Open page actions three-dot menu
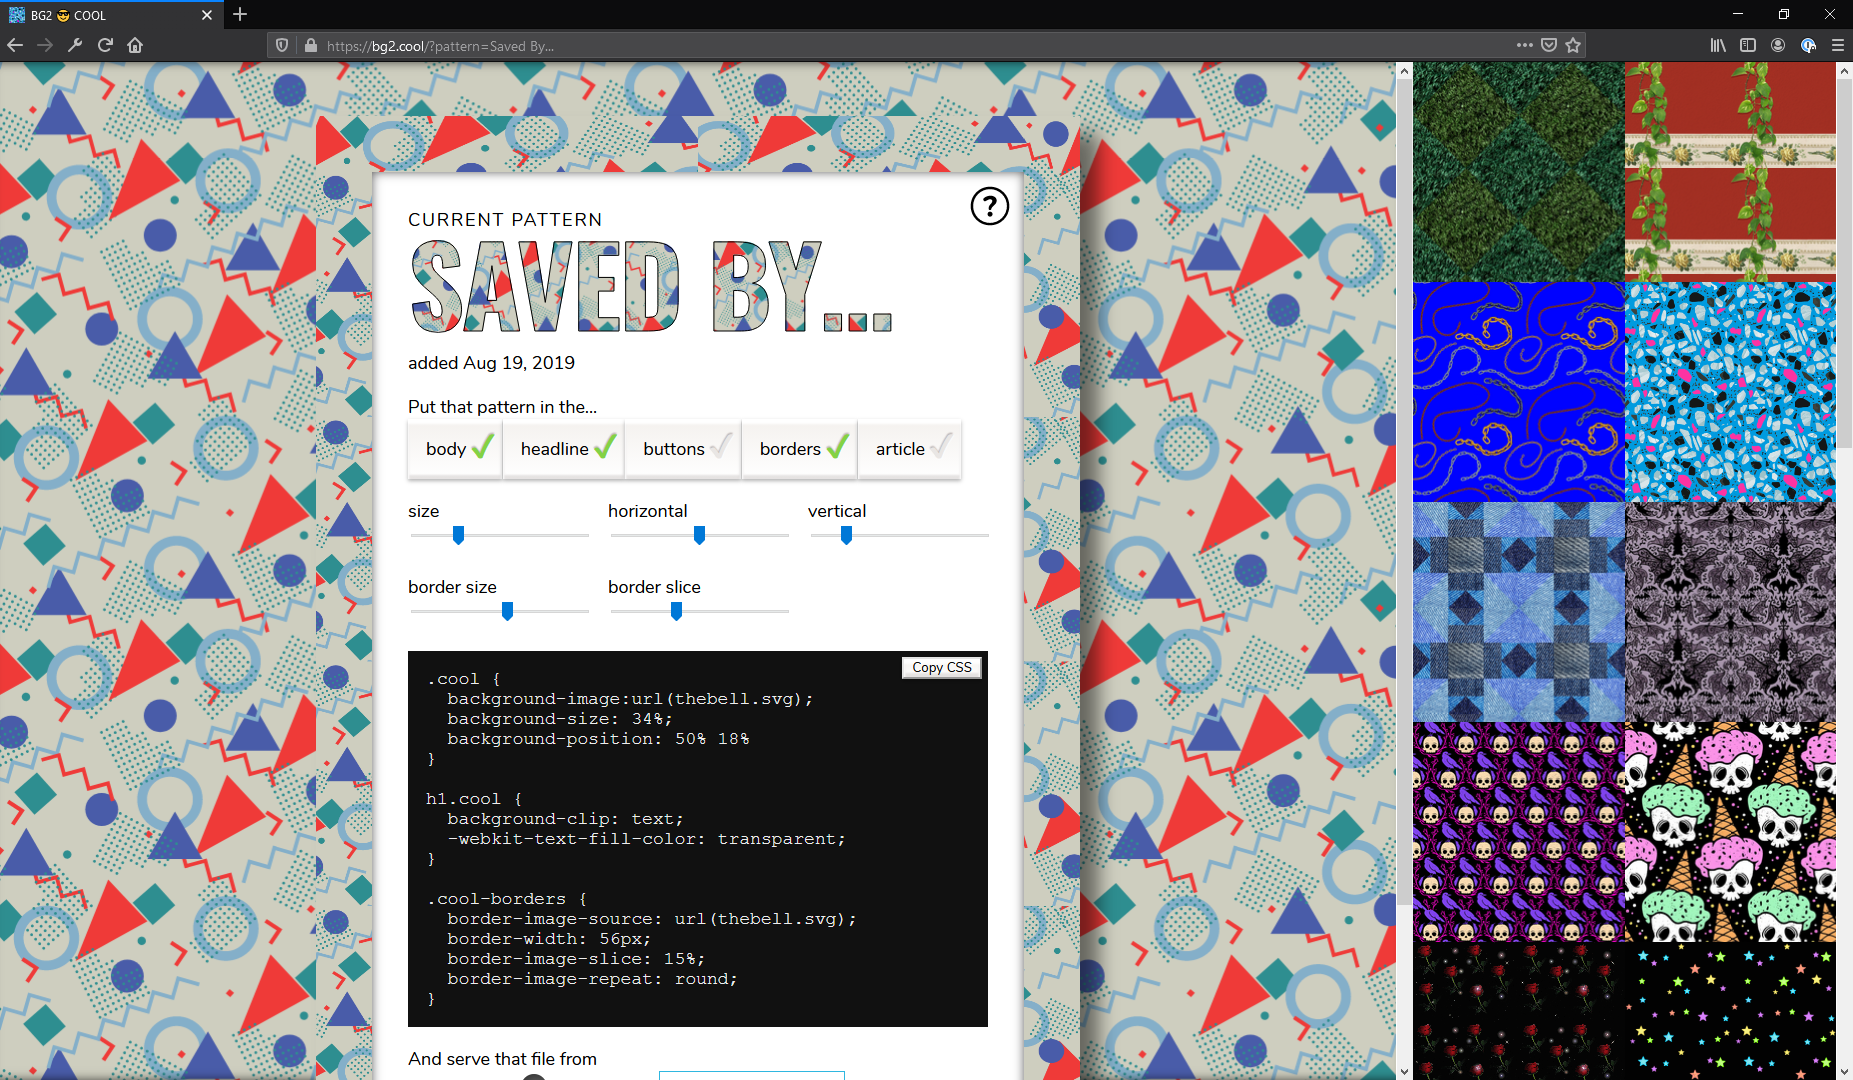The image size is (1853, 1080). click(1524, 45)
